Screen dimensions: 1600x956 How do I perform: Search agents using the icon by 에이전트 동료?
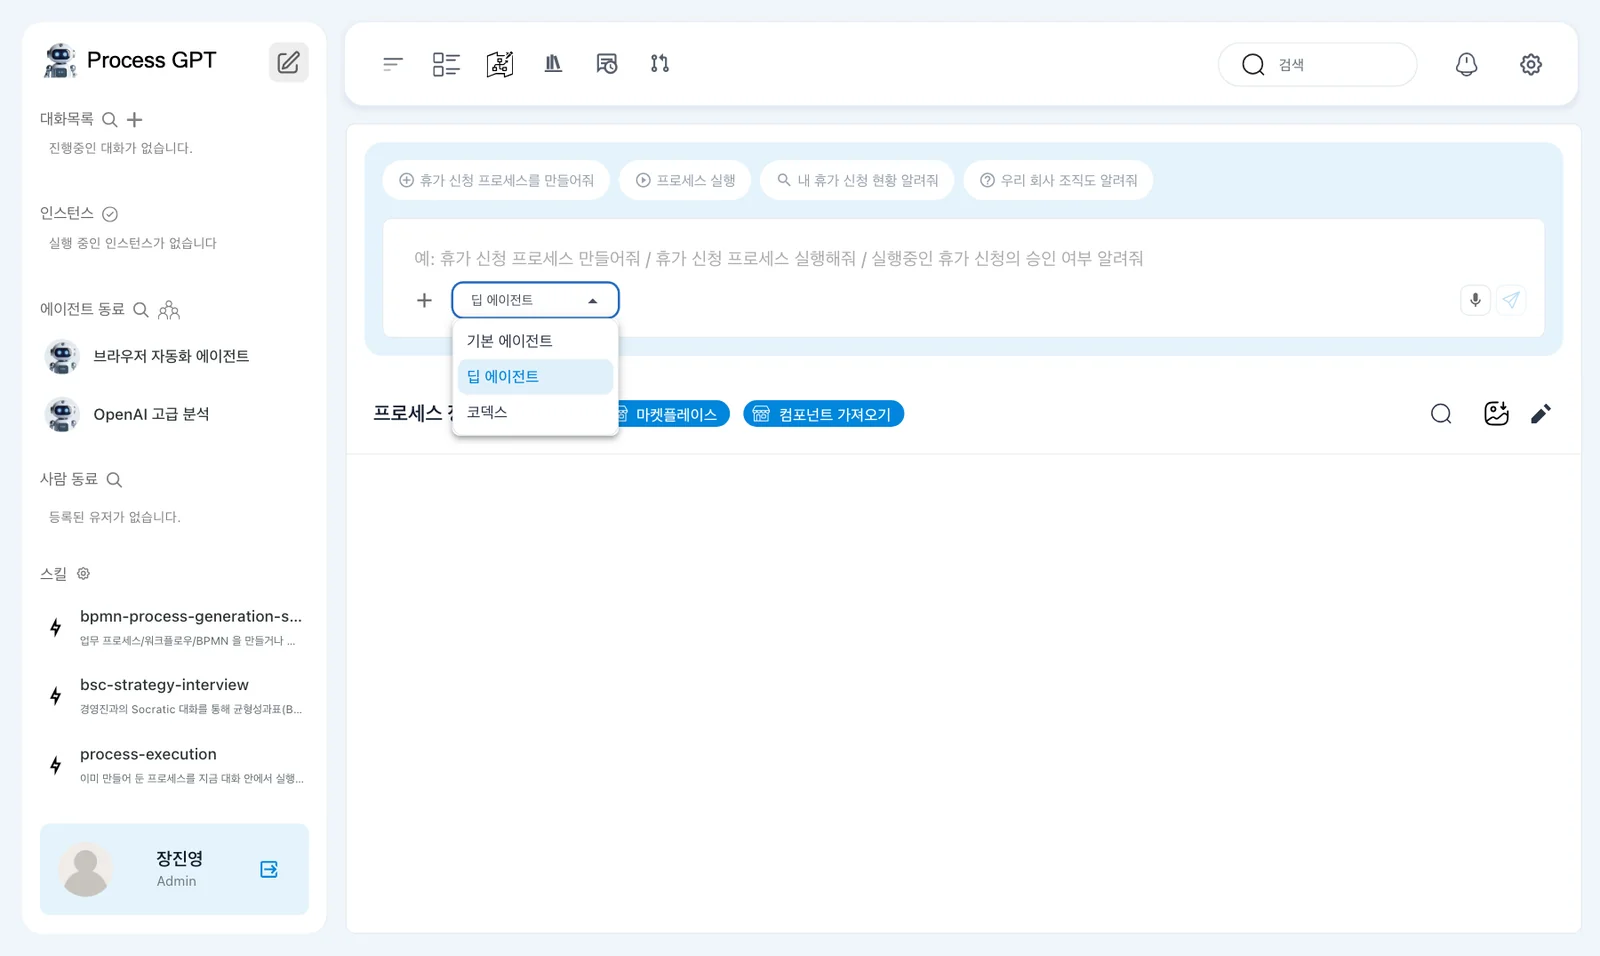tap(141, 310)
